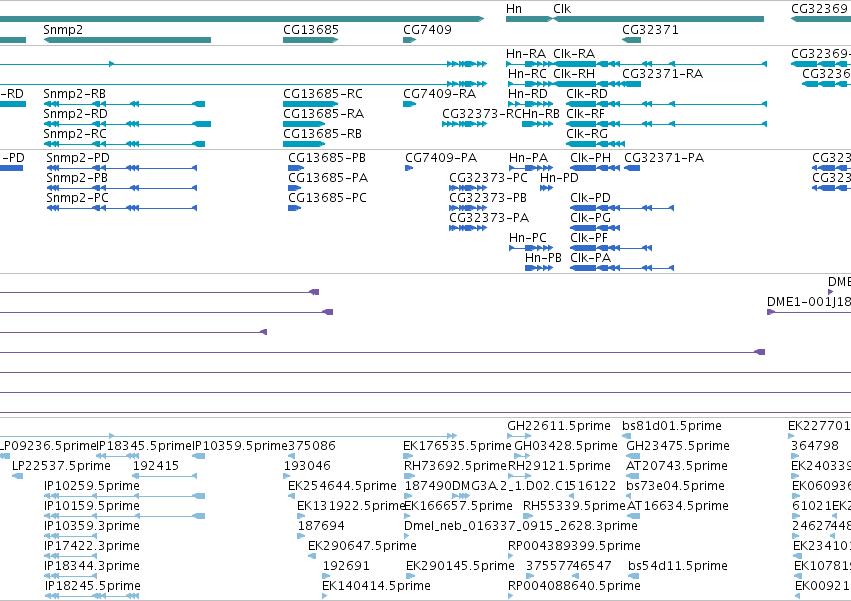Open protein CG32373-PB

(x=487, y=198)
